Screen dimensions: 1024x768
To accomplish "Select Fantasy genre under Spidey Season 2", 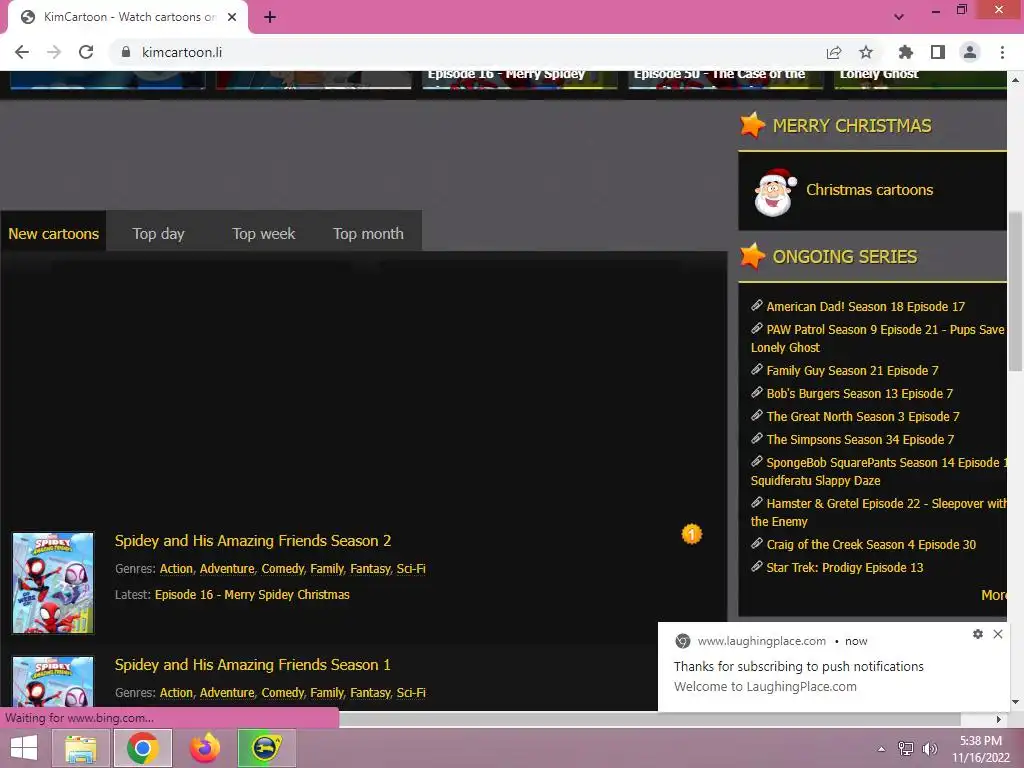I will (x=370, y=568).
